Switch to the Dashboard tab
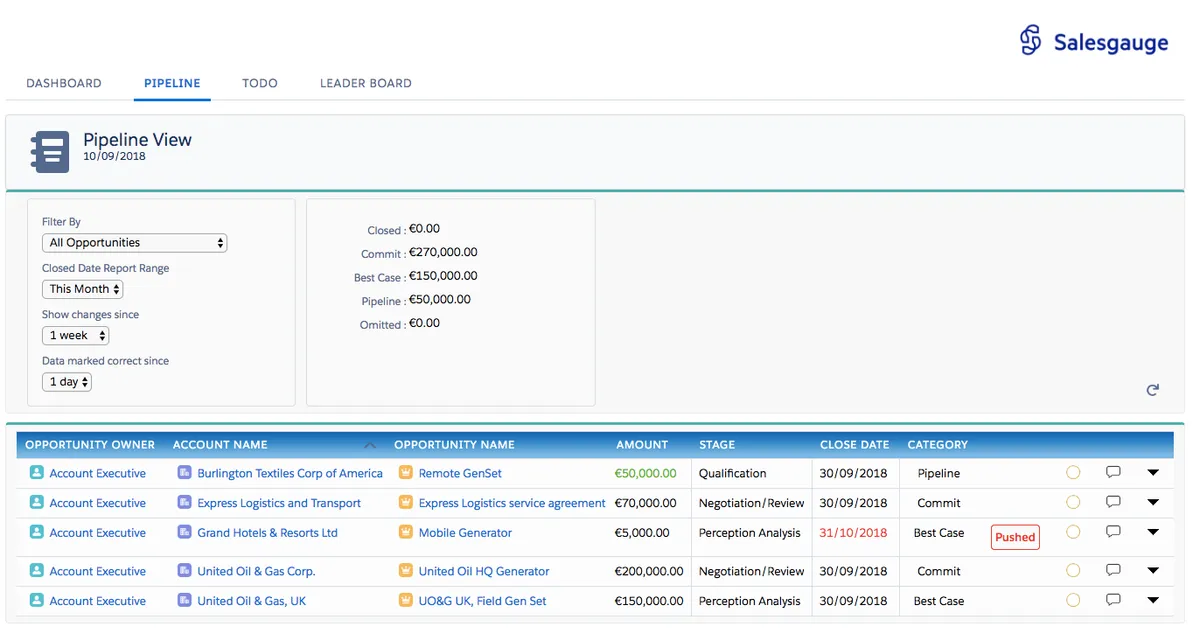1200x639 pixels. click(x=64, y=83)
